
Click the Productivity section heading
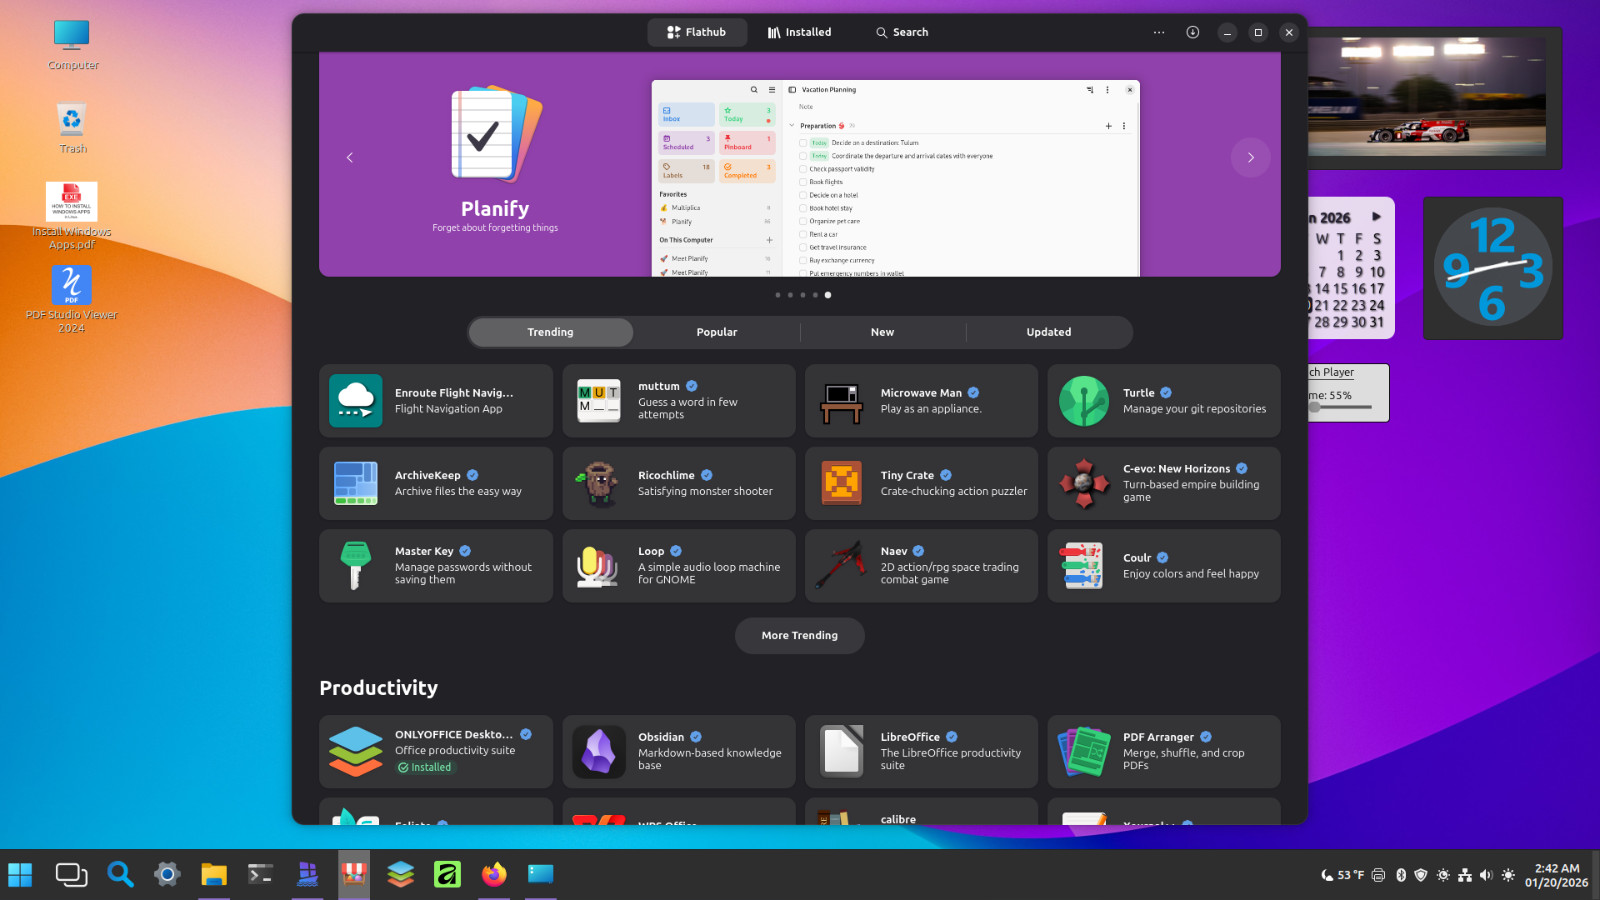(x=378, y=688)
